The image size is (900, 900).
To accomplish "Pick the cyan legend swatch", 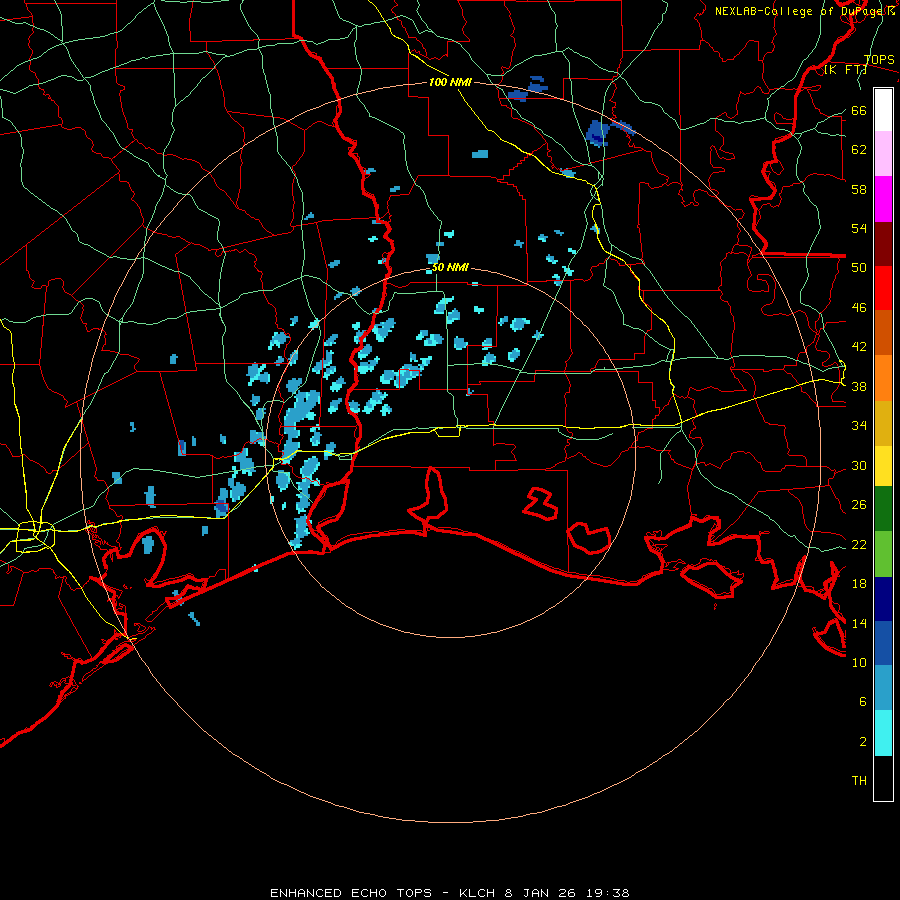I will pos(883,733).
